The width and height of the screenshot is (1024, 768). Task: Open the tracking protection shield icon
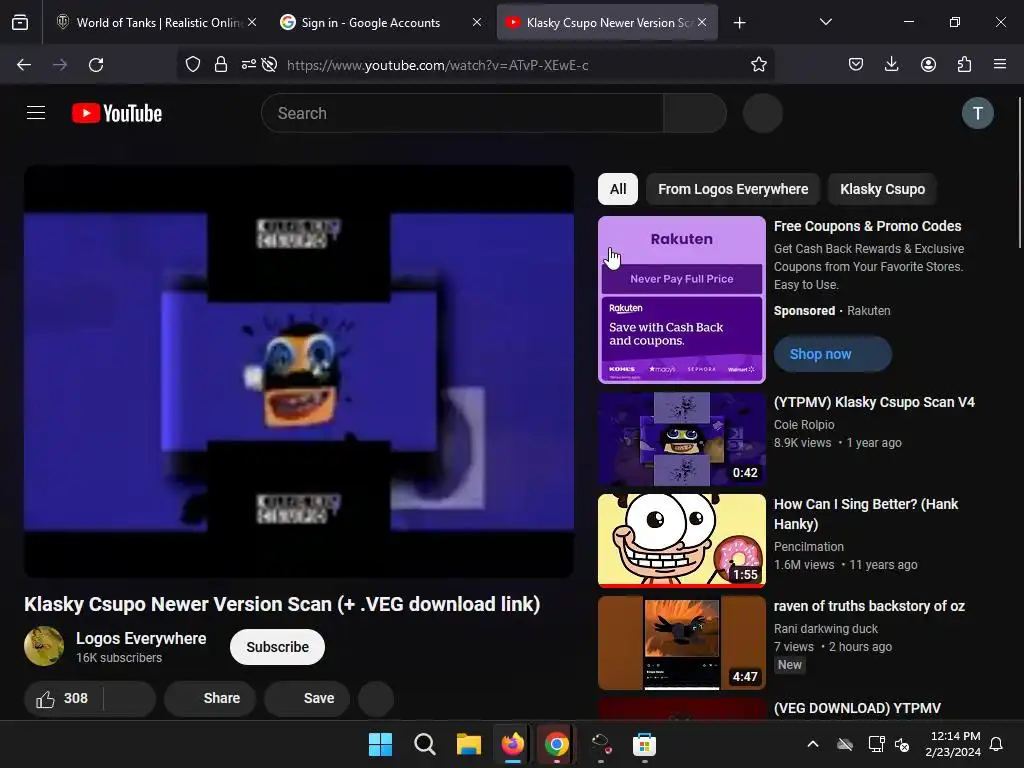tap(193, 65)
